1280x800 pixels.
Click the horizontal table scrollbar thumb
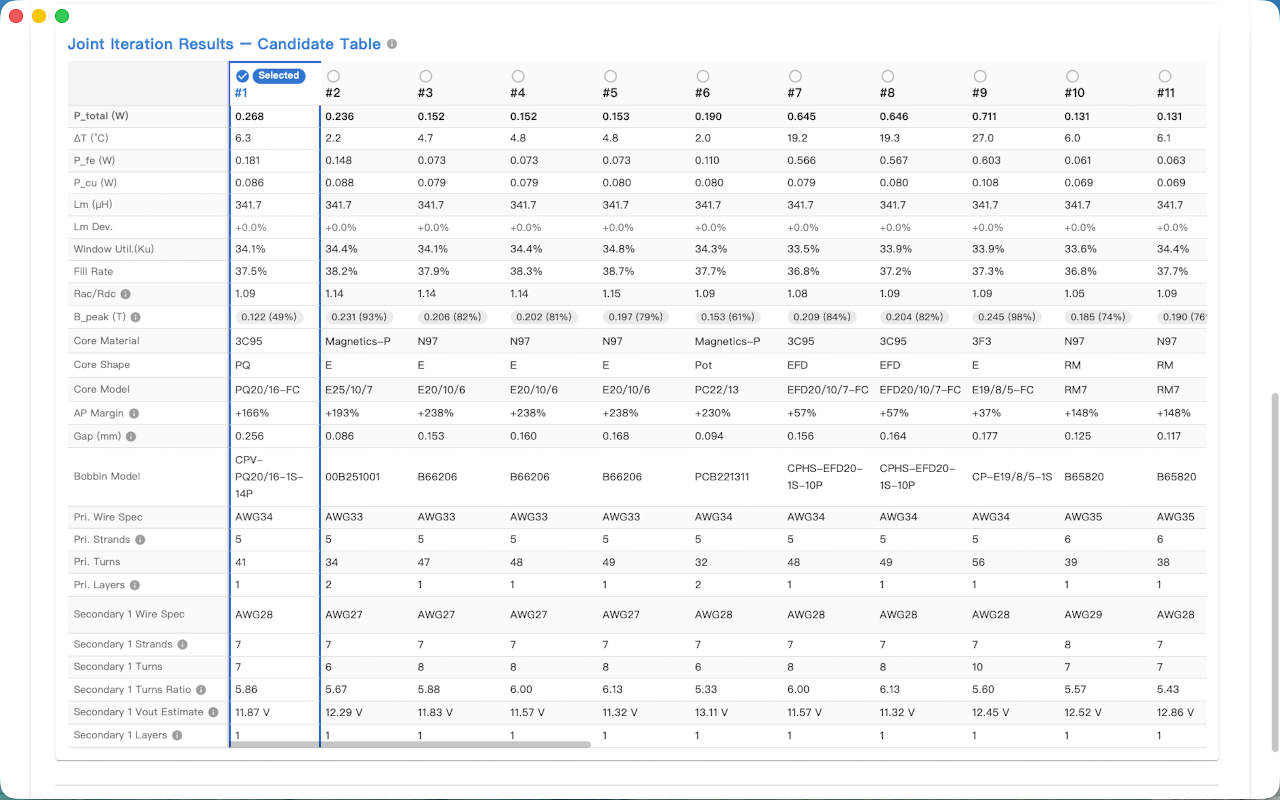tap(410, 744)
